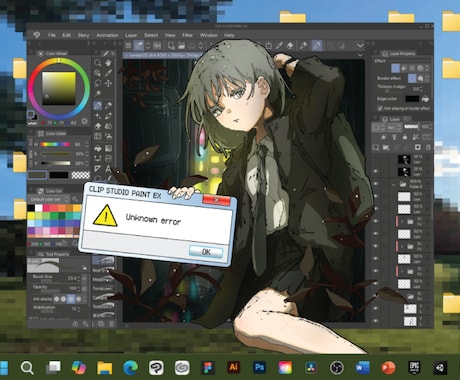Viewport: 460px width, 380px height.
Task: Open the hamburger menu in command bar
Action: (128, 46)
